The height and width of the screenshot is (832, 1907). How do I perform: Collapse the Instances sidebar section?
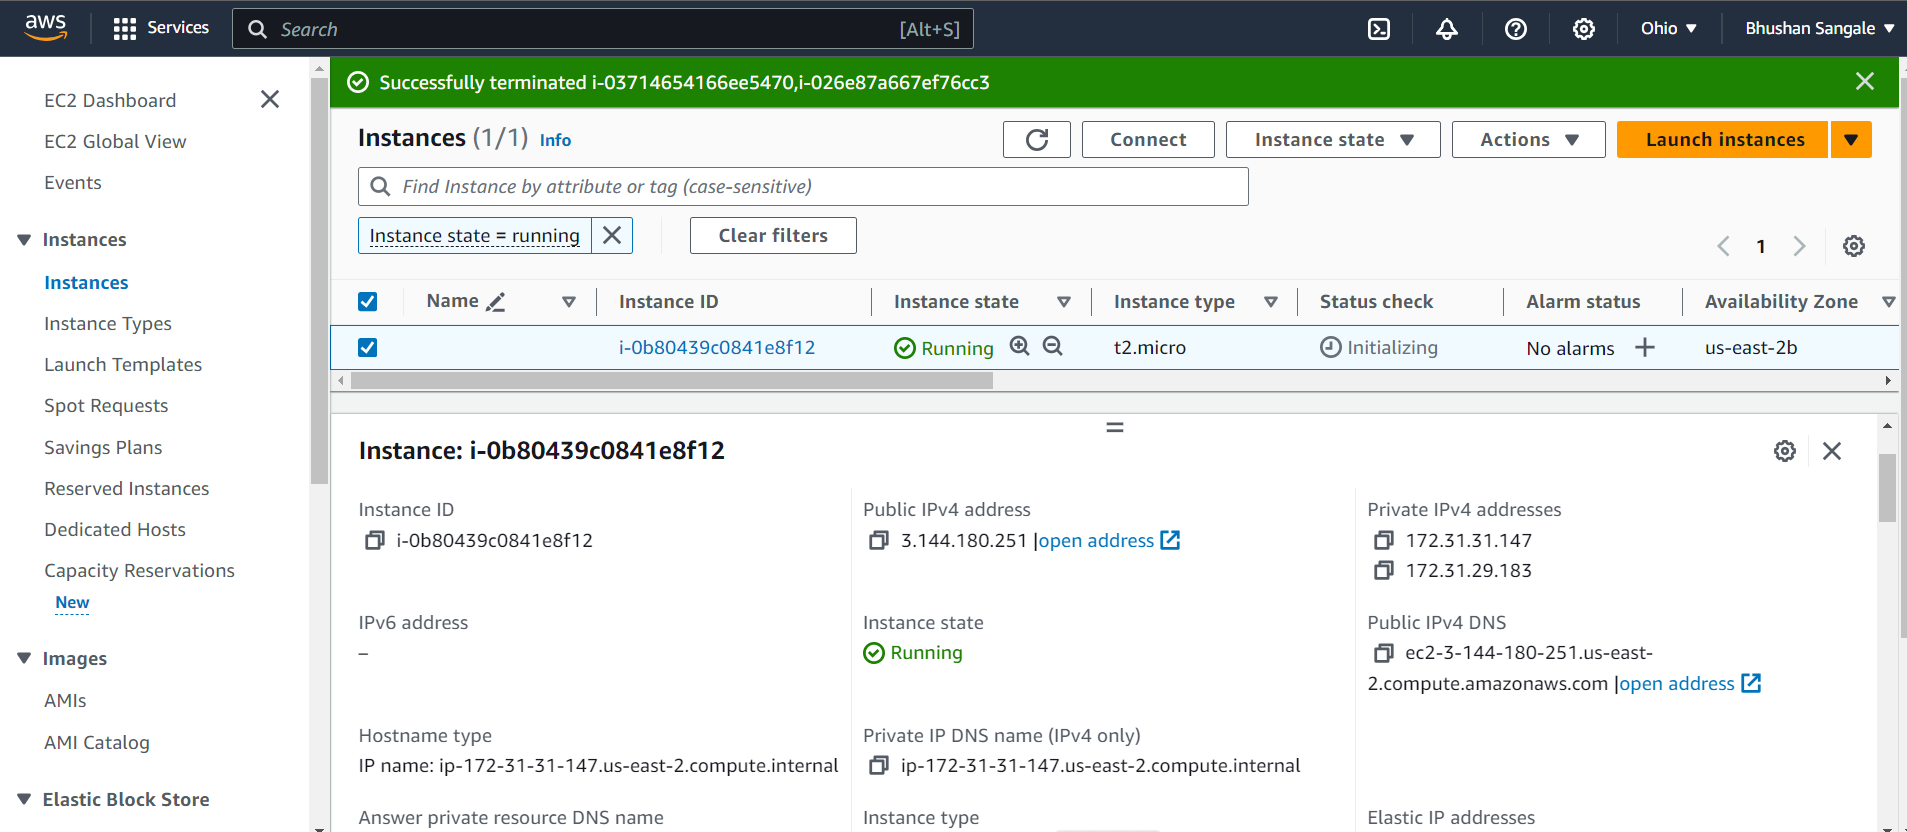24,240
